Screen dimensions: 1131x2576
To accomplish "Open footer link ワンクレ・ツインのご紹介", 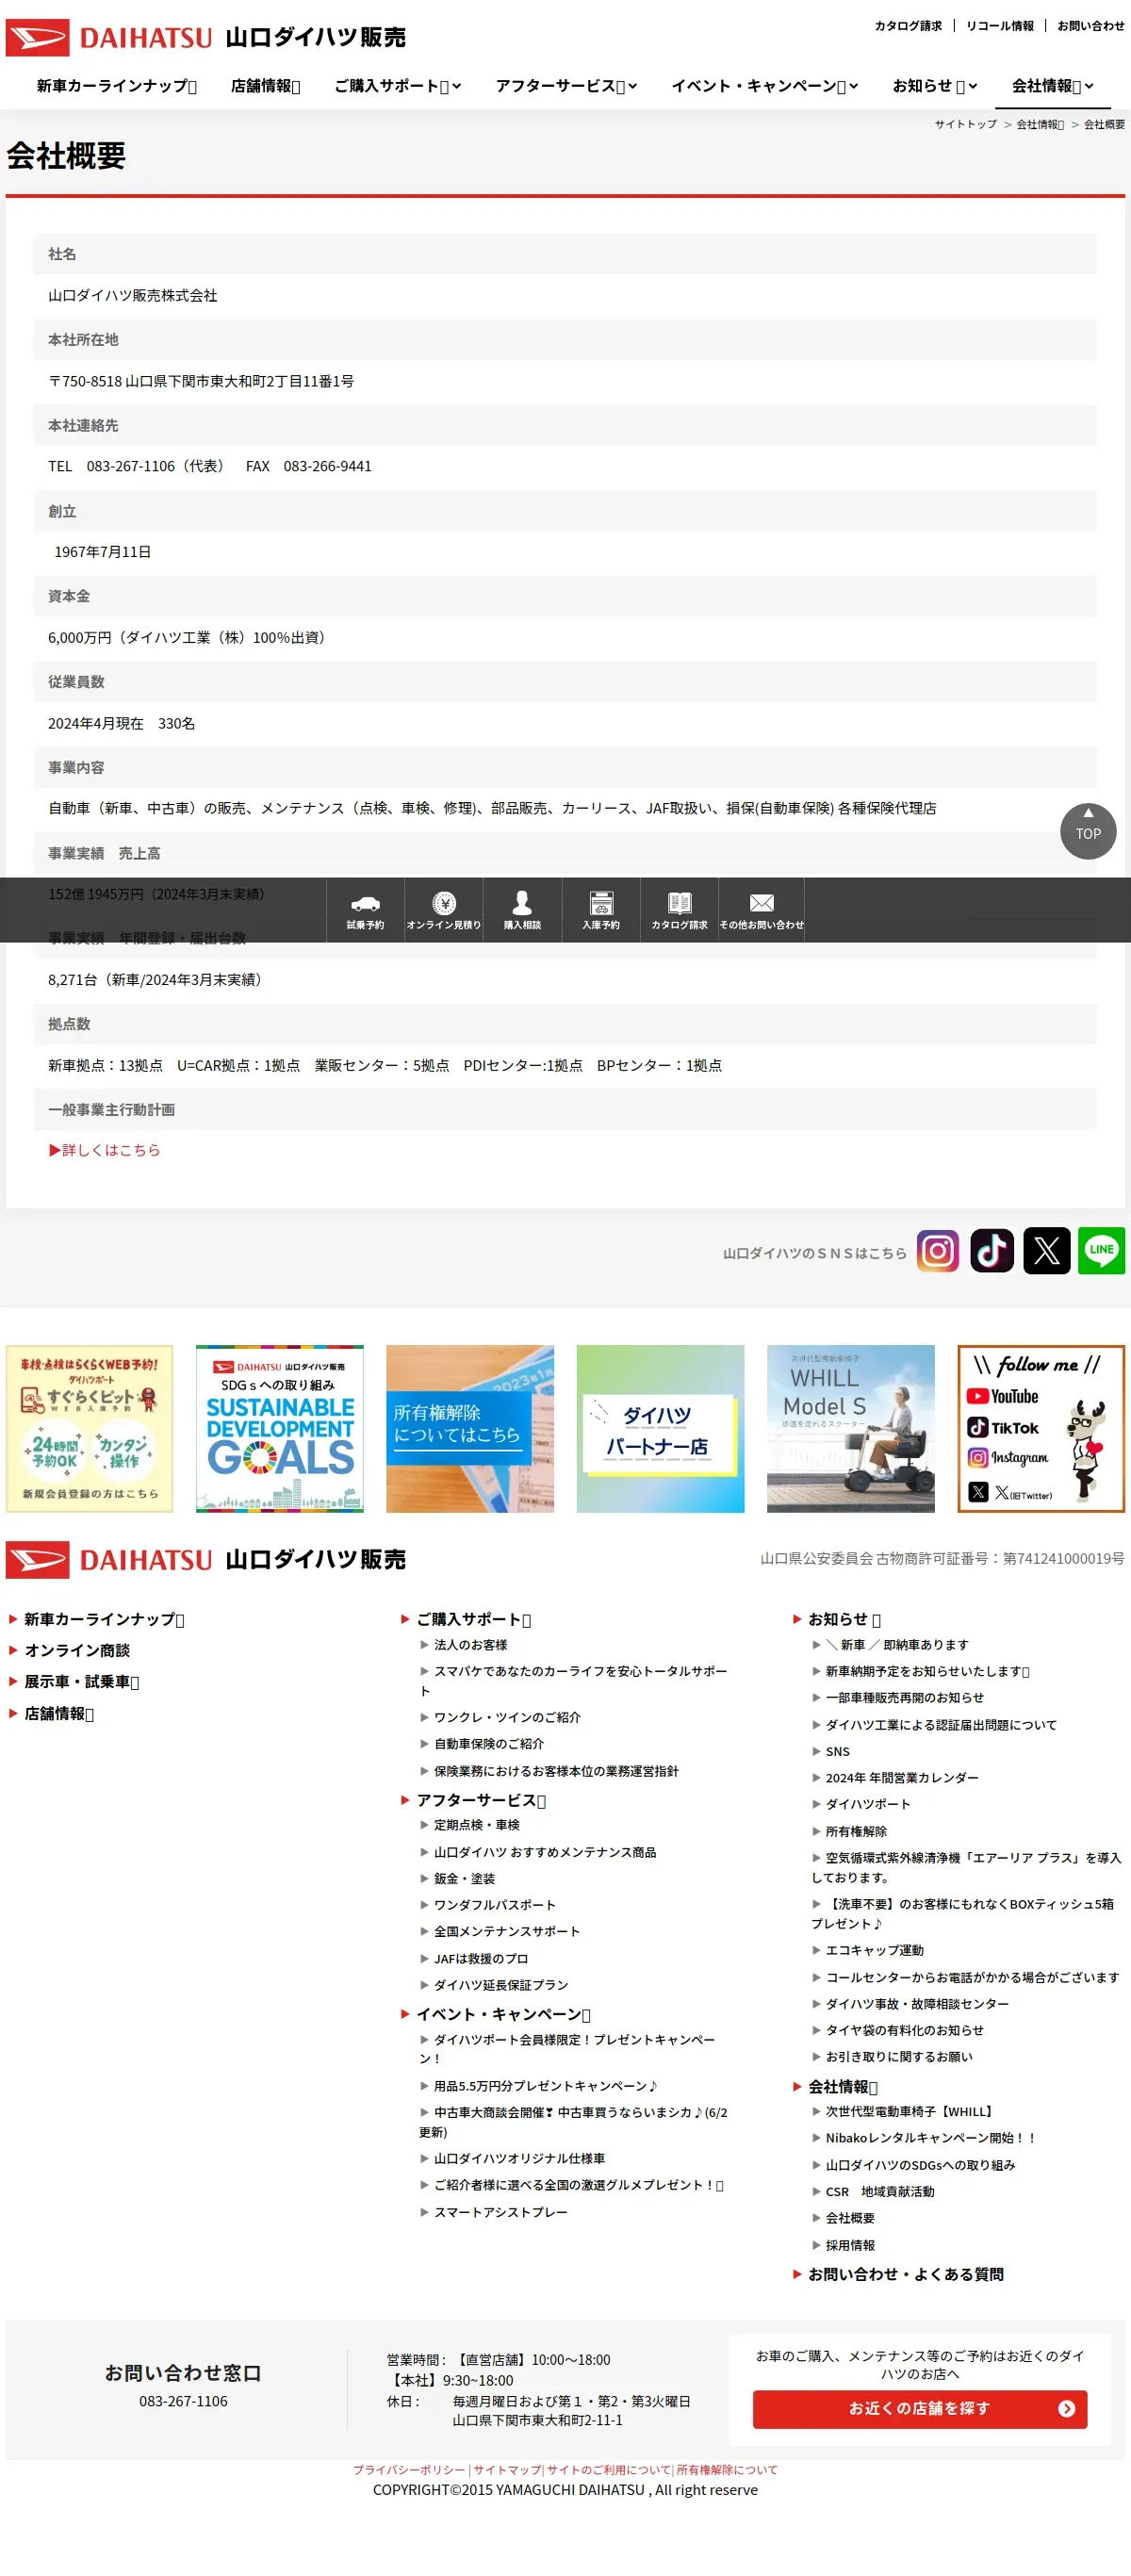I will (507, 1717).
